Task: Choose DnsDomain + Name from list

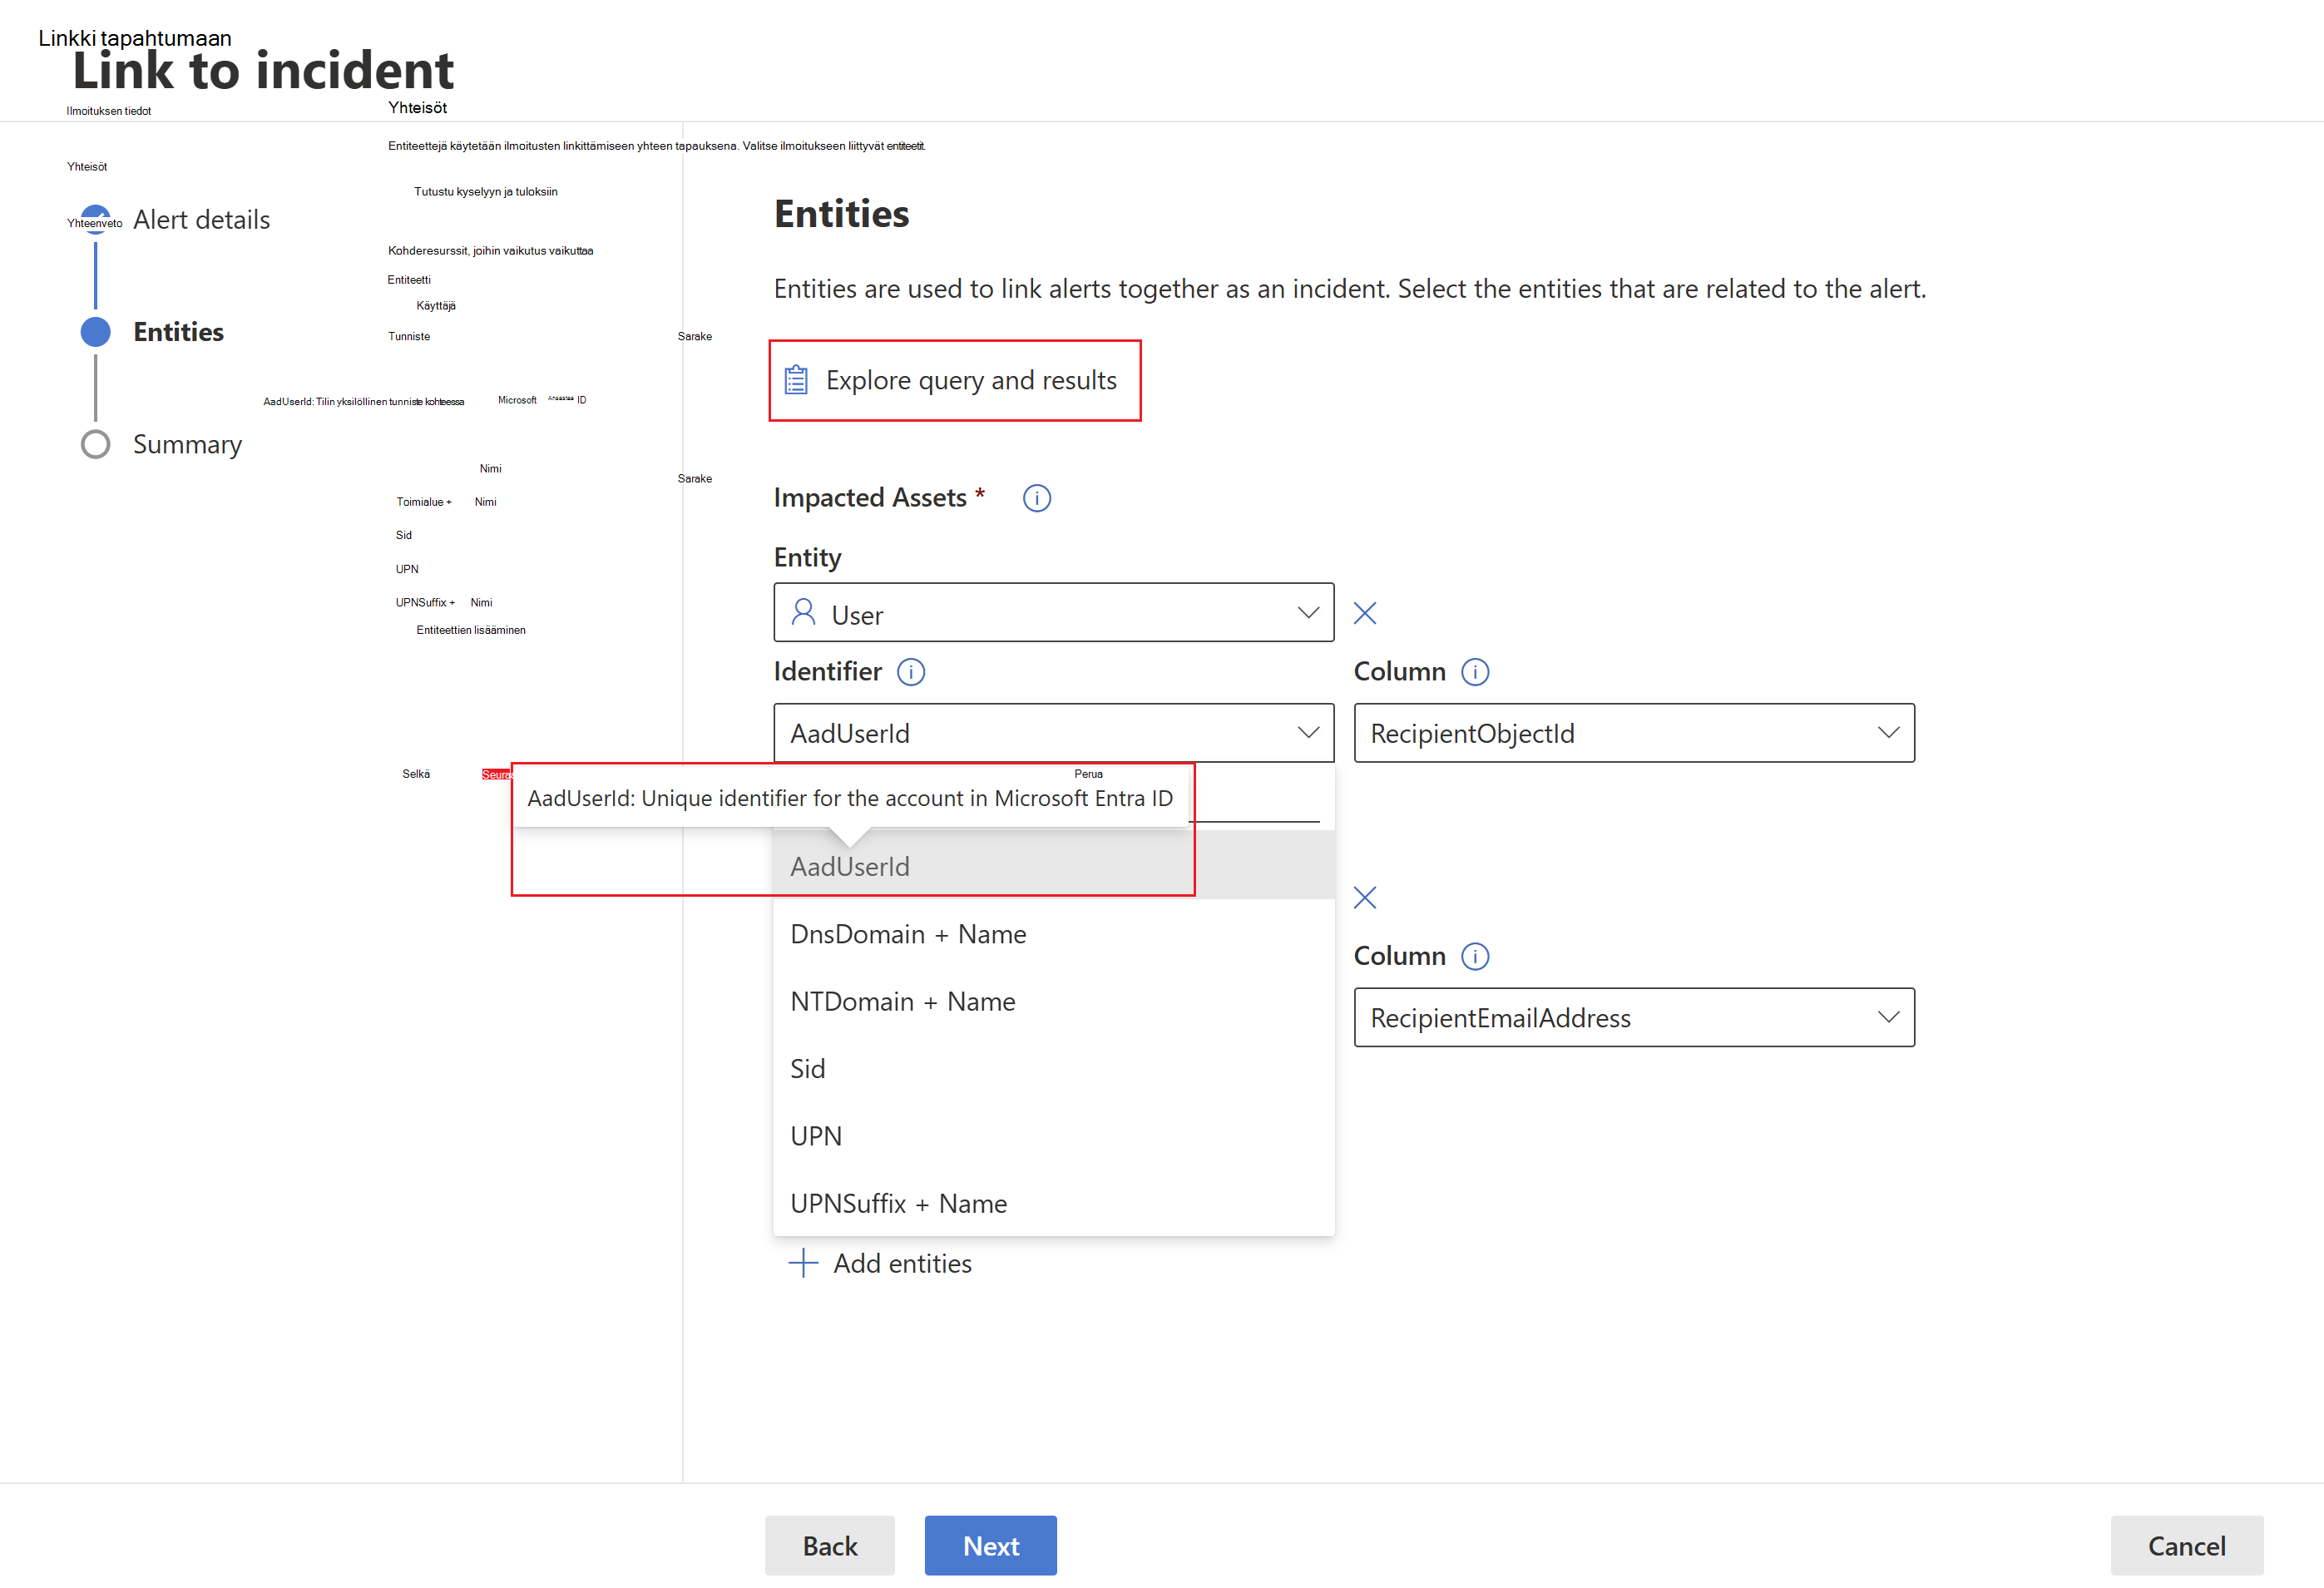Action: (x=908, y=934)
